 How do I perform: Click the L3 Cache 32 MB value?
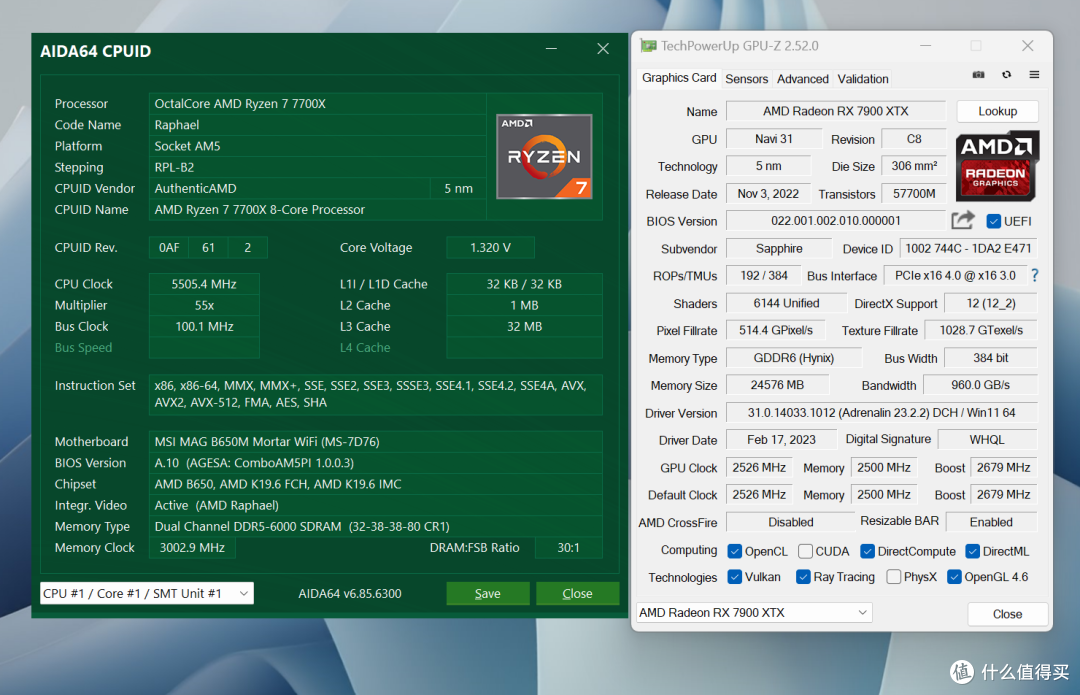tap(524, 326)
